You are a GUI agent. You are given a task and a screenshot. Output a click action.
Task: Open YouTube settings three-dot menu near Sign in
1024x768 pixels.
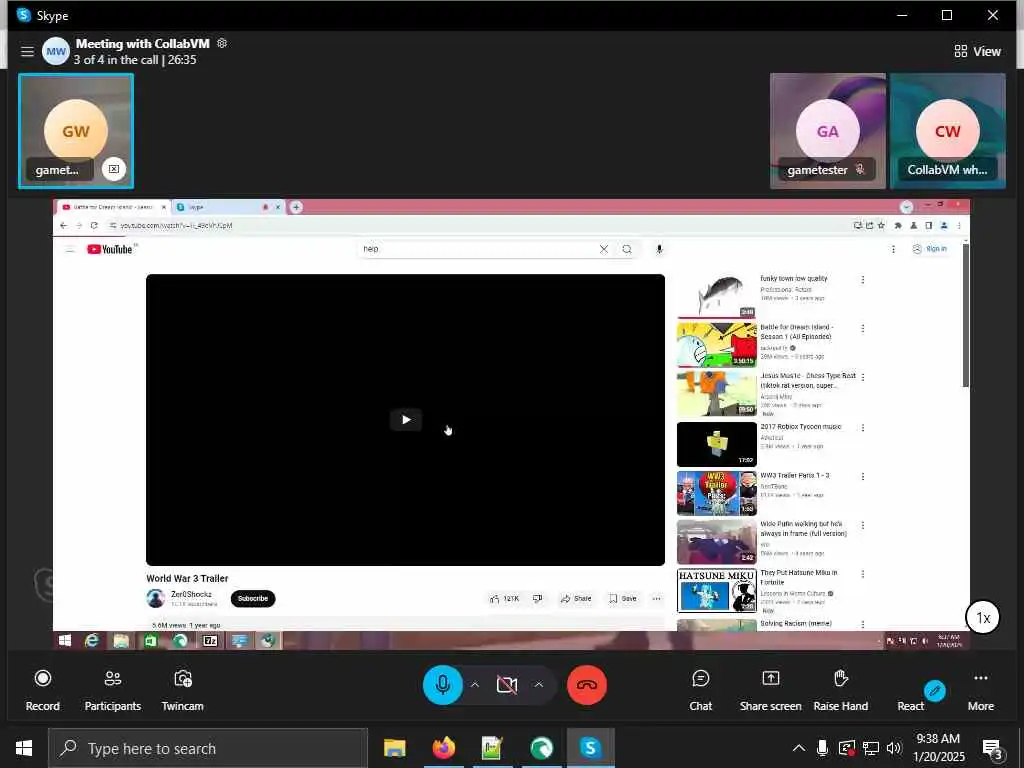[x=893, y=249]
